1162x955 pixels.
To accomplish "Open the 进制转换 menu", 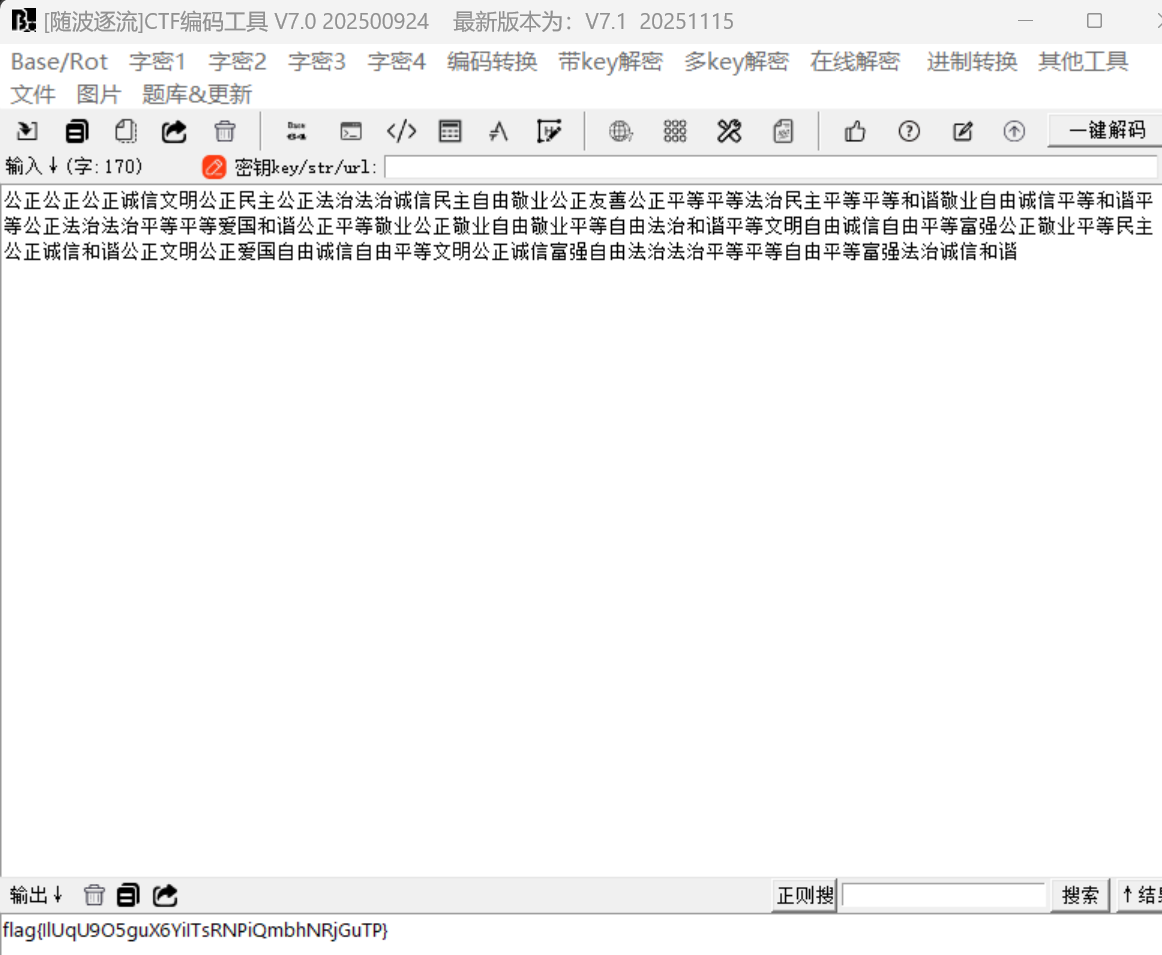I will click(971, 62).
